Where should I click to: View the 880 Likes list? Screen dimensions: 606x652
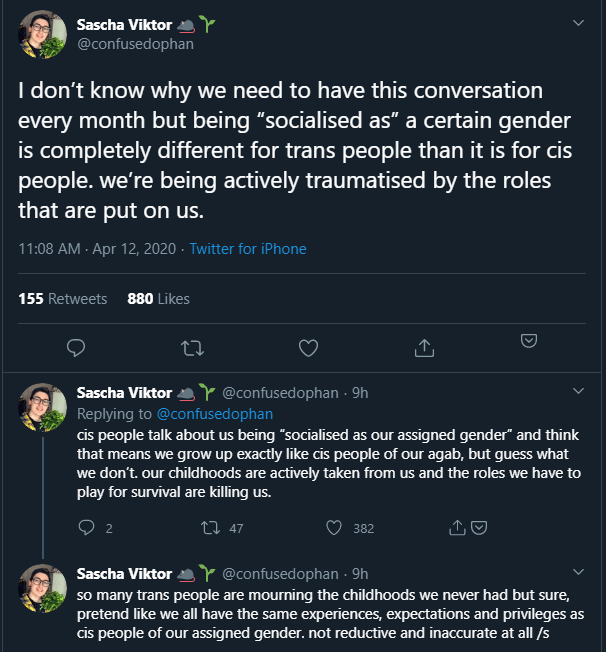(x=158, y=298)
